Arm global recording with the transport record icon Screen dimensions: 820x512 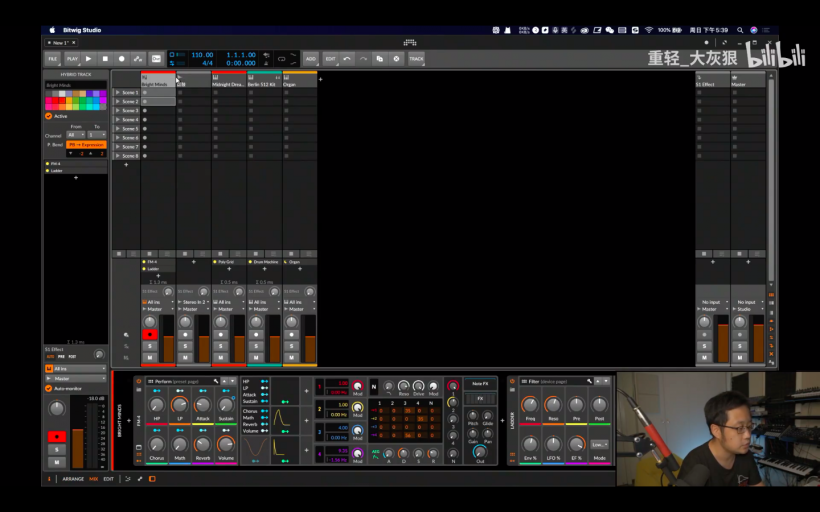pos(122,59)
